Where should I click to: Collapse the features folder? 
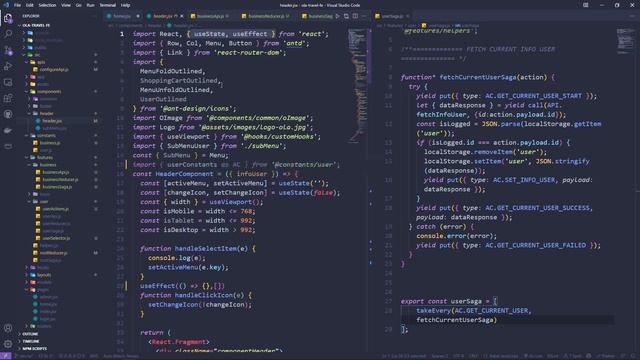(45, 158)
